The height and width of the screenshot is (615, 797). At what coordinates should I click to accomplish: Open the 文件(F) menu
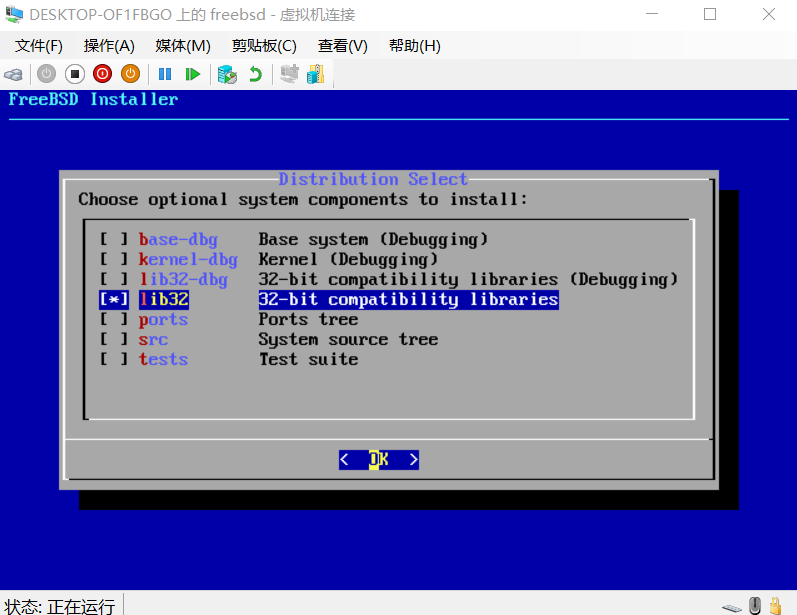coord(39,46)
